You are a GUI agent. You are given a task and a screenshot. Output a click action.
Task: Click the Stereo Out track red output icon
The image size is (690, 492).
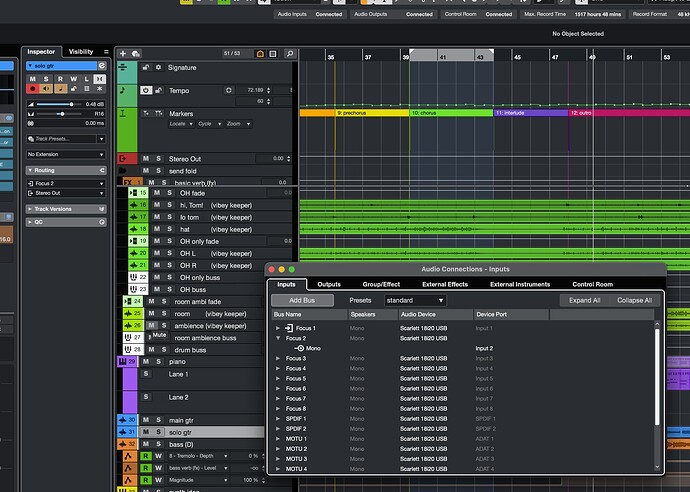click(x=122, y=158)
